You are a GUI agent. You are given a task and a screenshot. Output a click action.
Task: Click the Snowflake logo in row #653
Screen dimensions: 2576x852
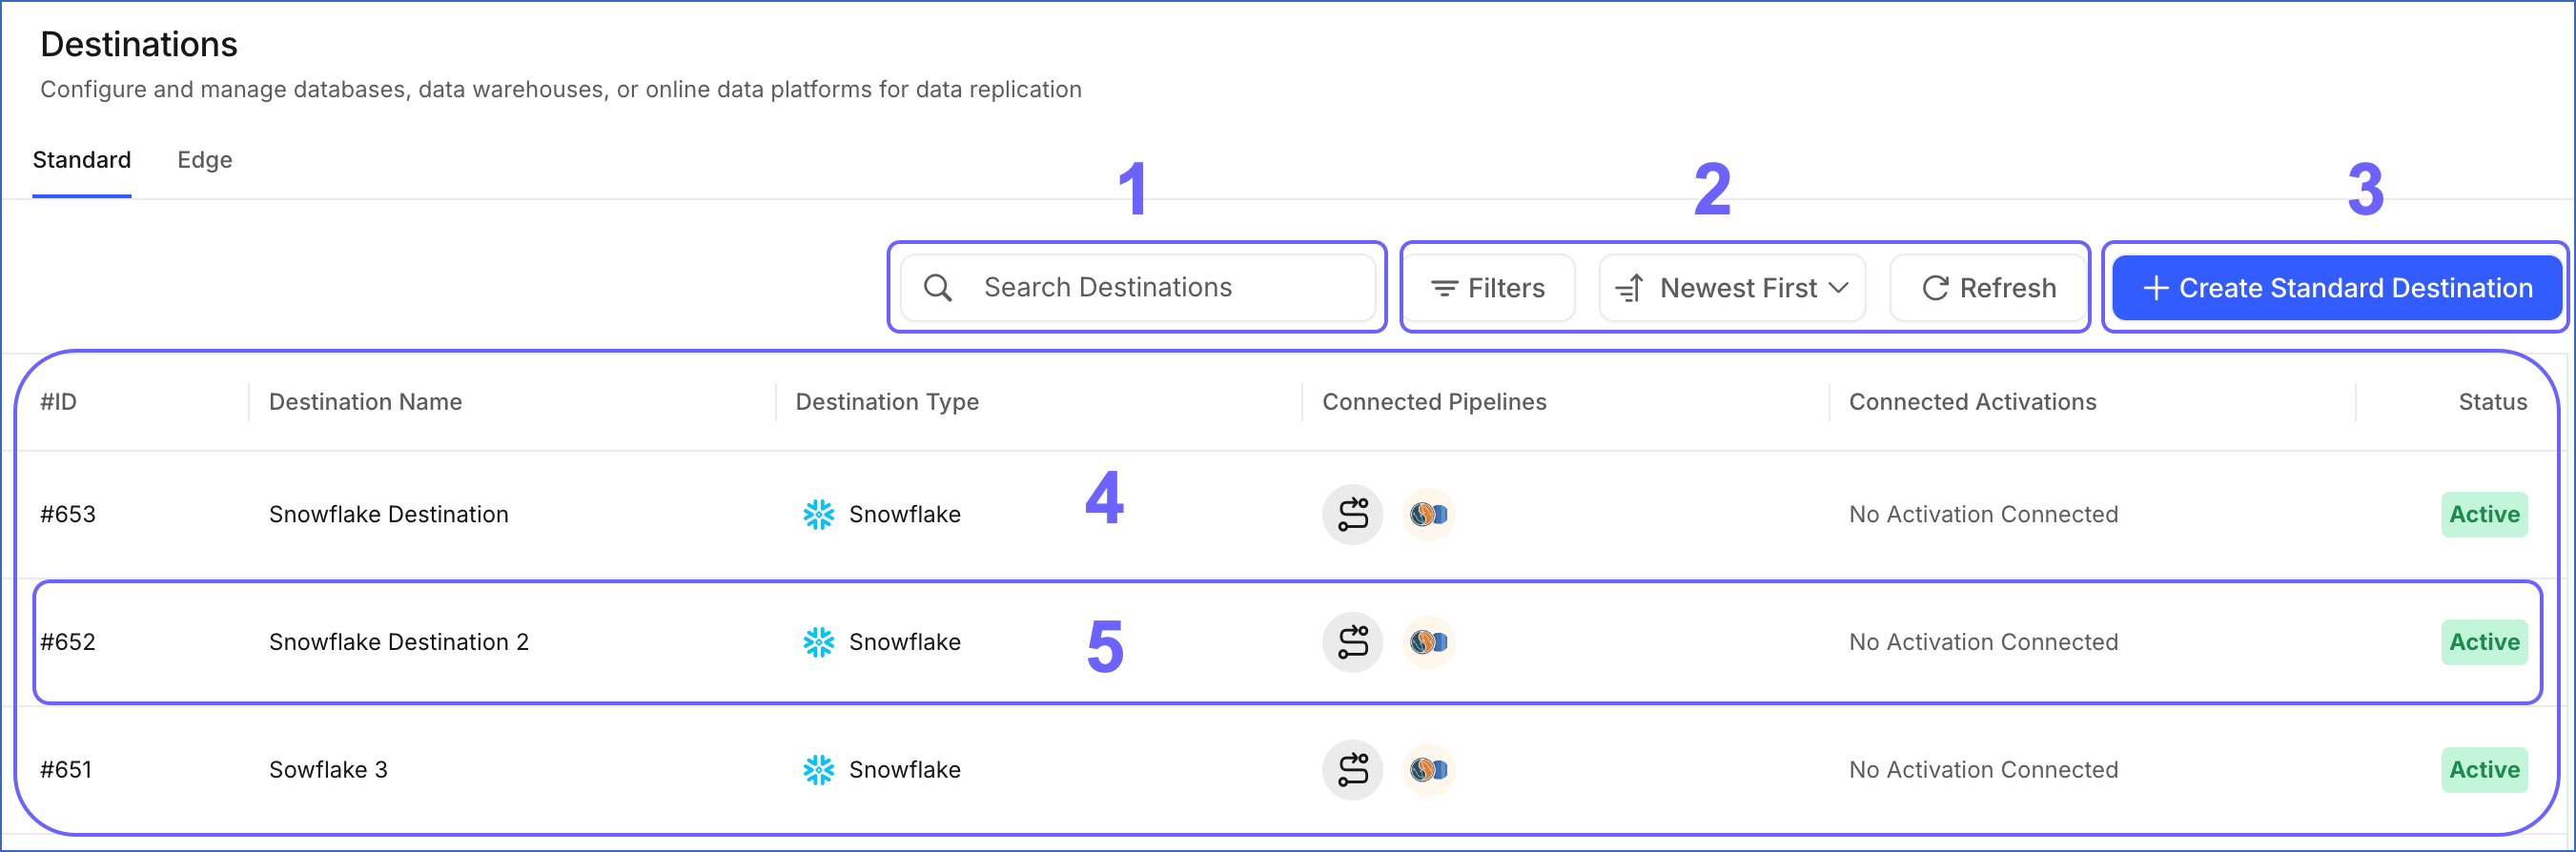818,514
